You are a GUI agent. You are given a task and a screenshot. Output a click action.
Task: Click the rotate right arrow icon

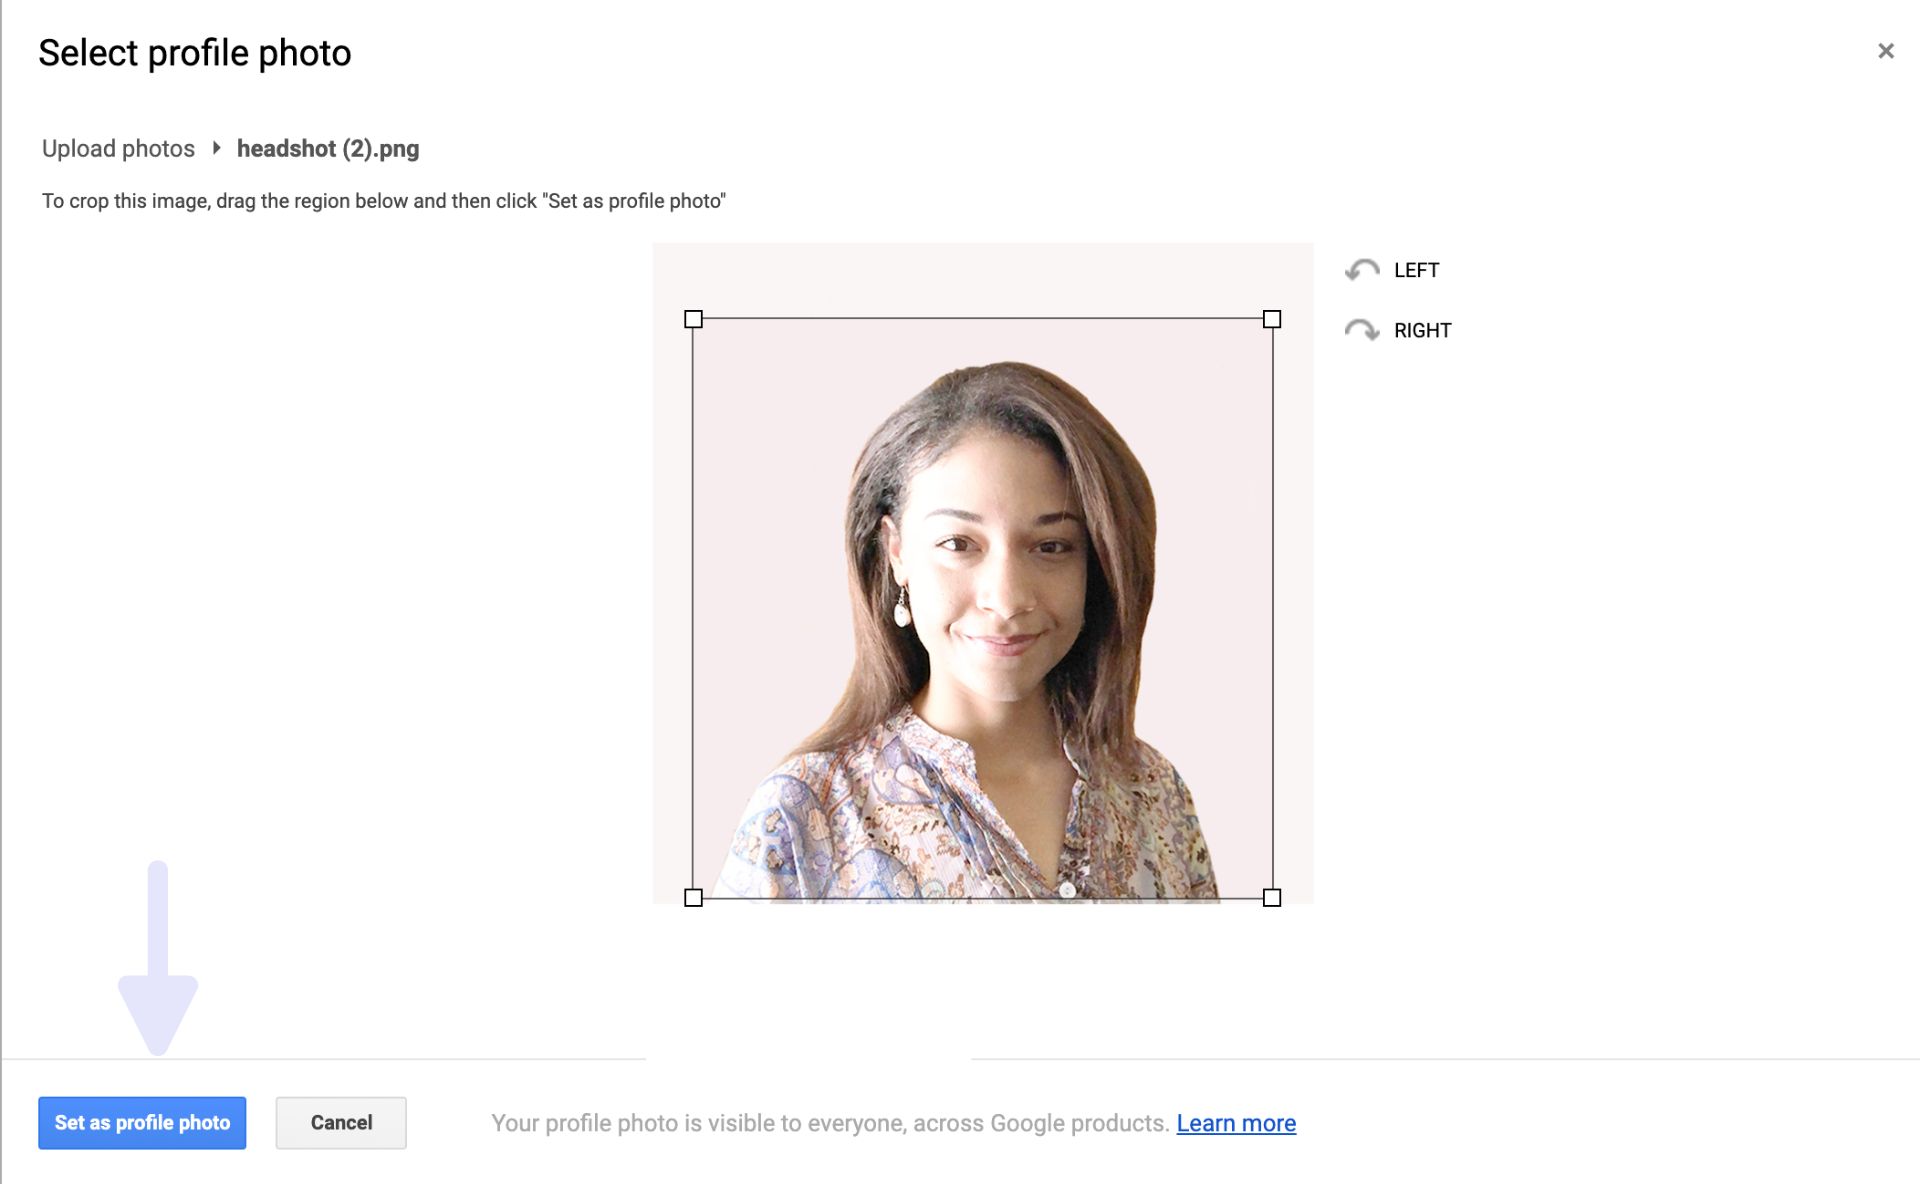pyautogui.click(x=1362, y=330)
